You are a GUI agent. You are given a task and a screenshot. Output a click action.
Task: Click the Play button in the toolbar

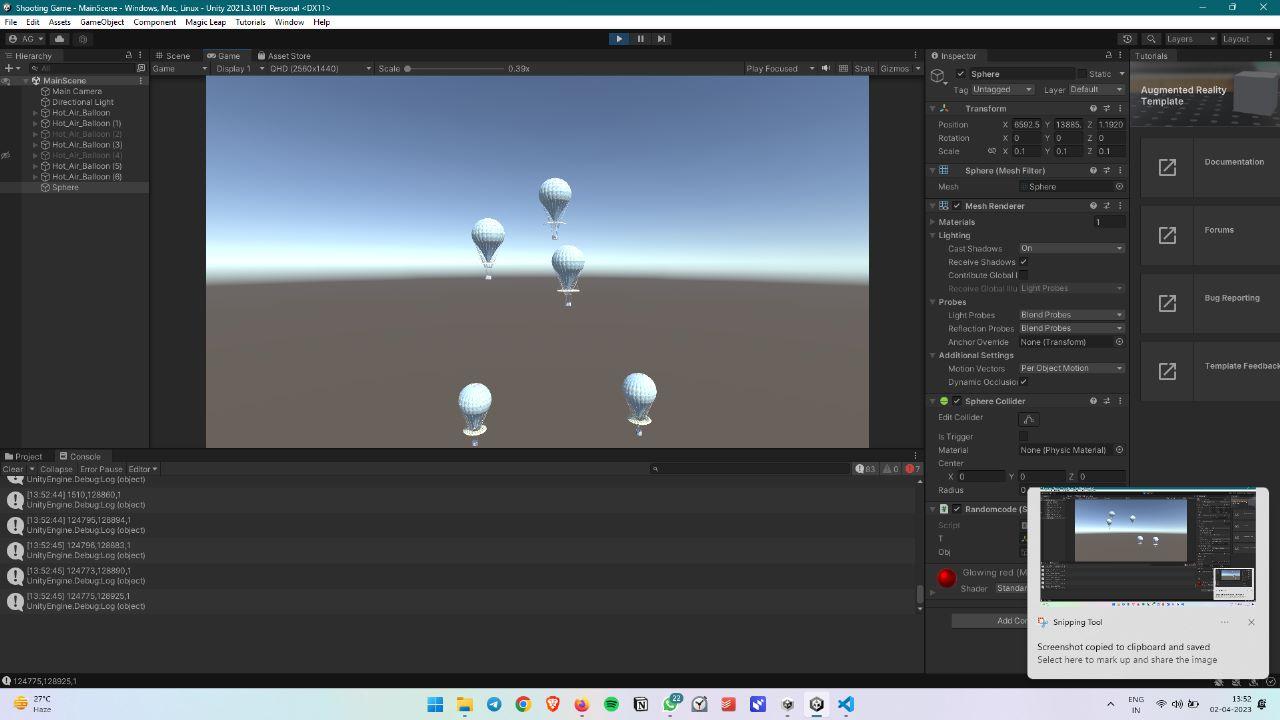(619, 39)
